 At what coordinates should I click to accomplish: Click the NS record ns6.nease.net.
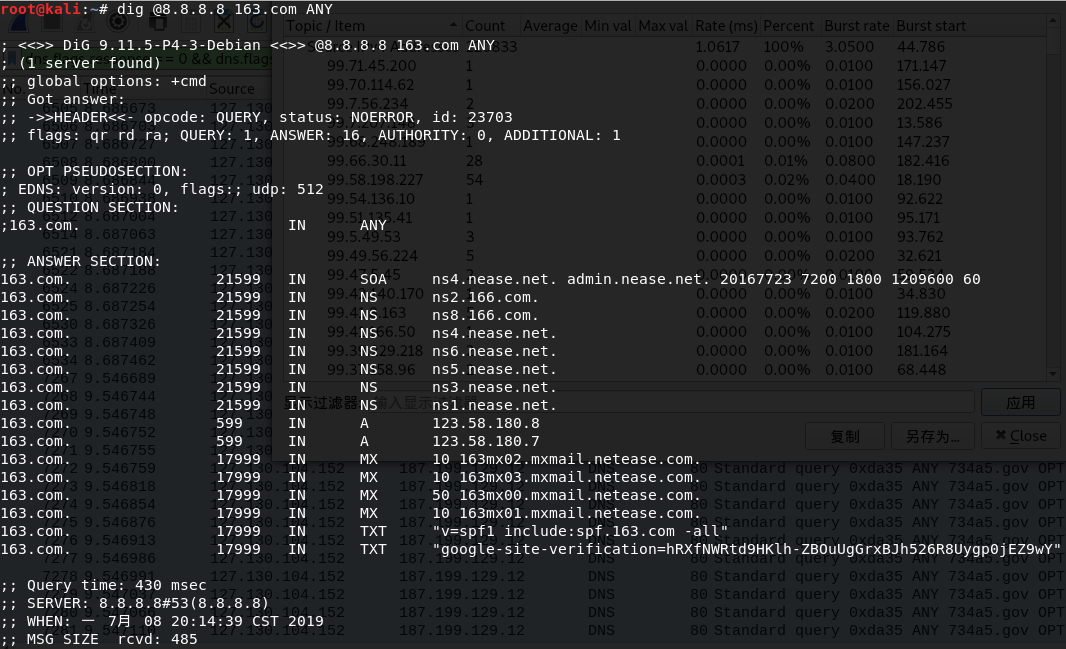tap(494, 351)
